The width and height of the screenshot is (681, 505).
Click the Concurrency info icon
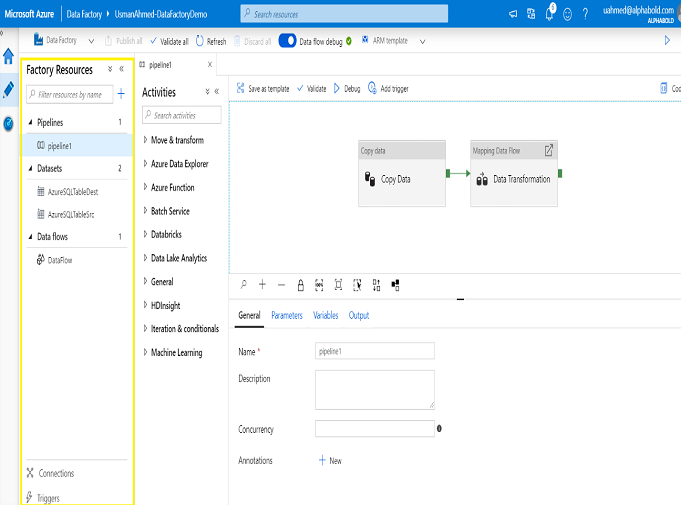(439, 429)
